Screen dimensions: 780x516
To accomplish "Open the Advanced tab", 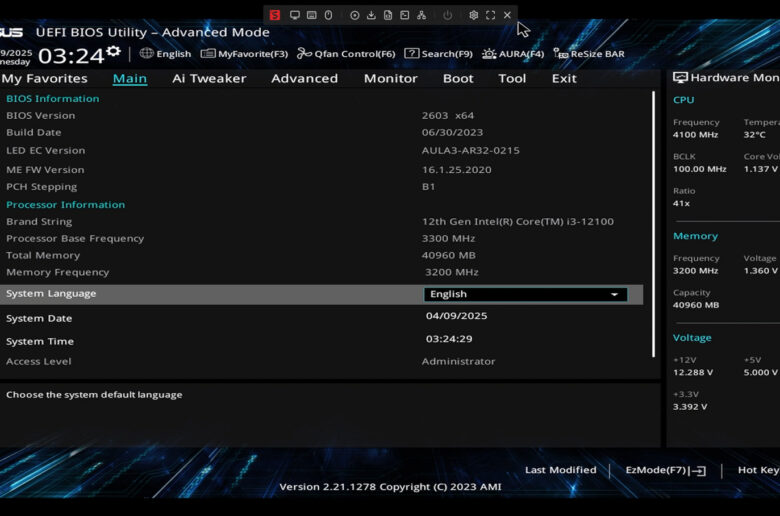I will (304, 79).
